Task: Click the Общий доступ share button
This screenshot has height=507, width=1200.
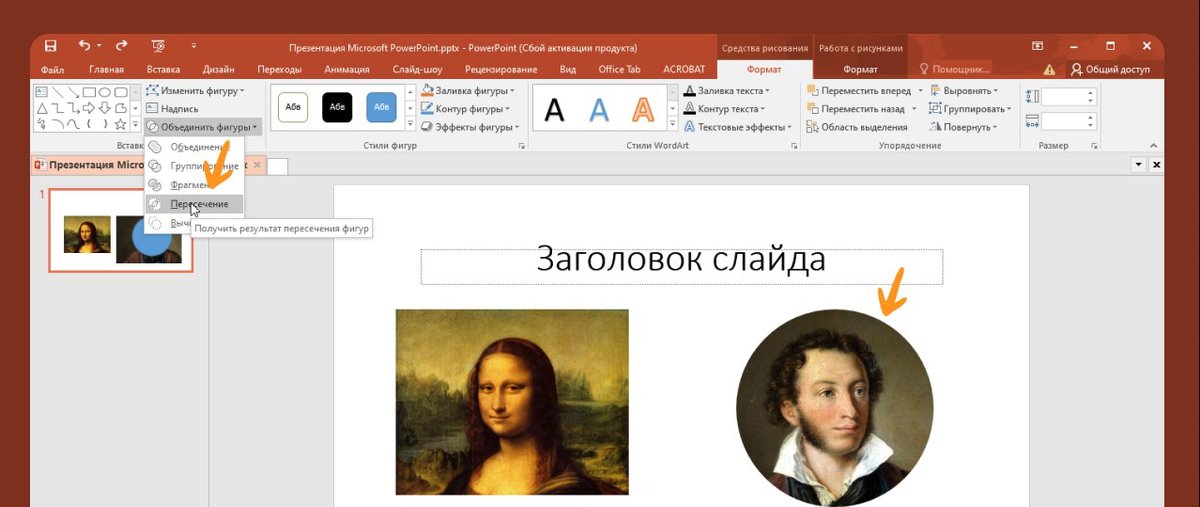Action: (1110, 70)
